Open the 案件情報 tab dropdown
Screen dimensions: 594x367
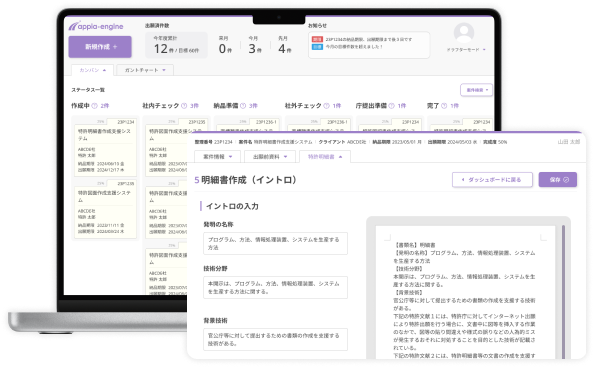pyautogui.click(x=217, y=156)
